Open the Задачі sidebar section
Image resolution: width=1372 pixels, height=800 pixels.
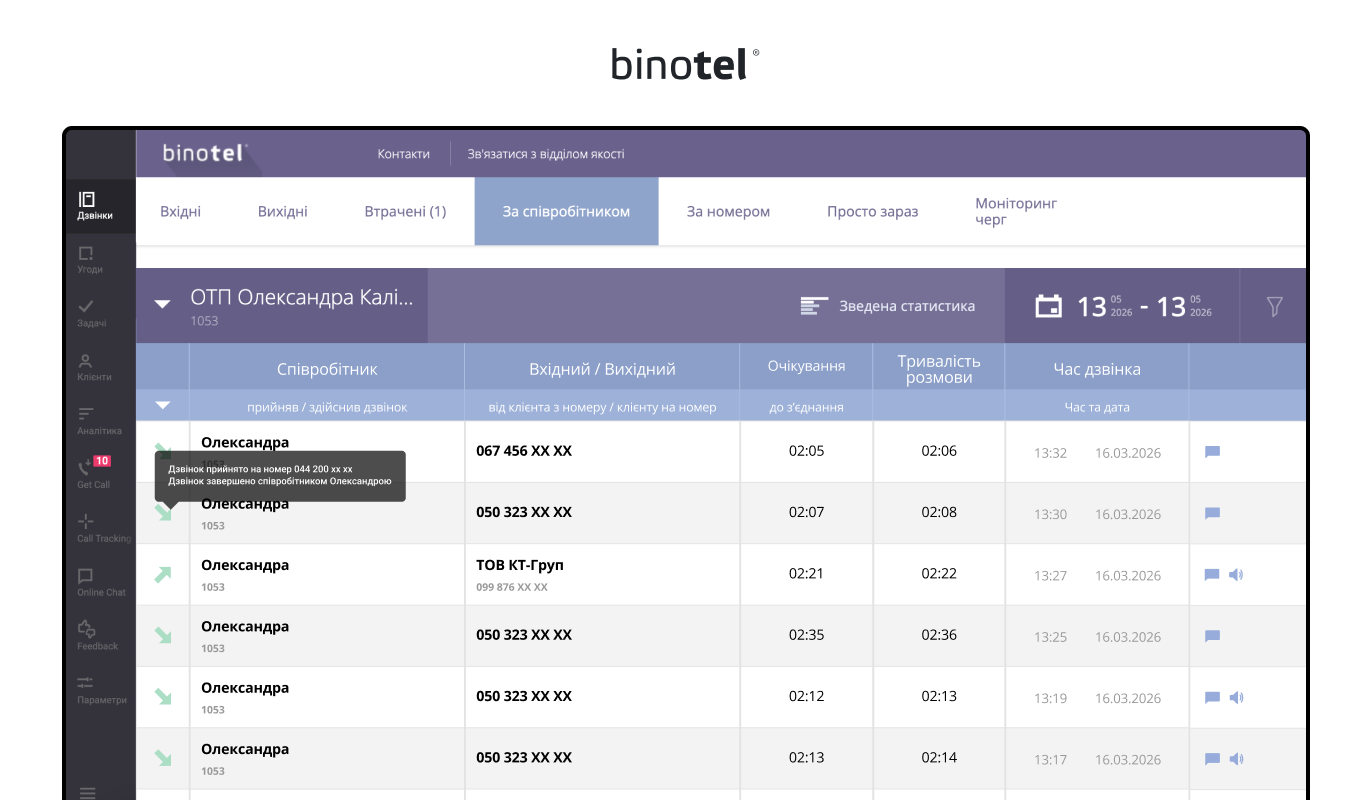click(x=90, y=314)
